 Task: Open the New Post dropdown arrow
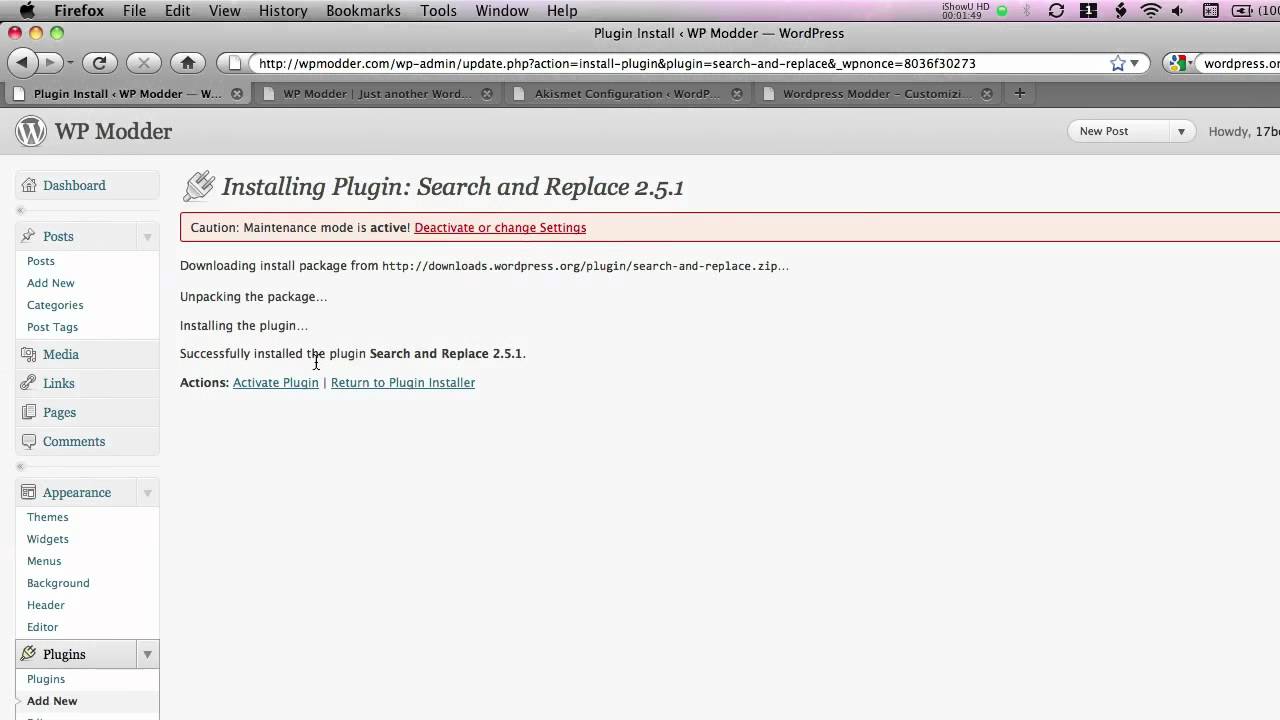click(x=1181, y=131)
